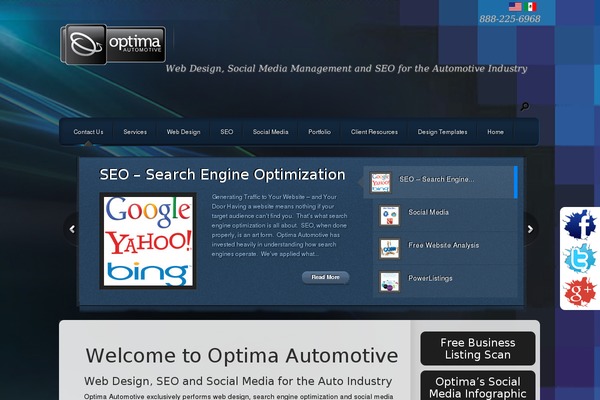Open the Client Resources menu item
The image size is (600, 400).
[374, 132]
